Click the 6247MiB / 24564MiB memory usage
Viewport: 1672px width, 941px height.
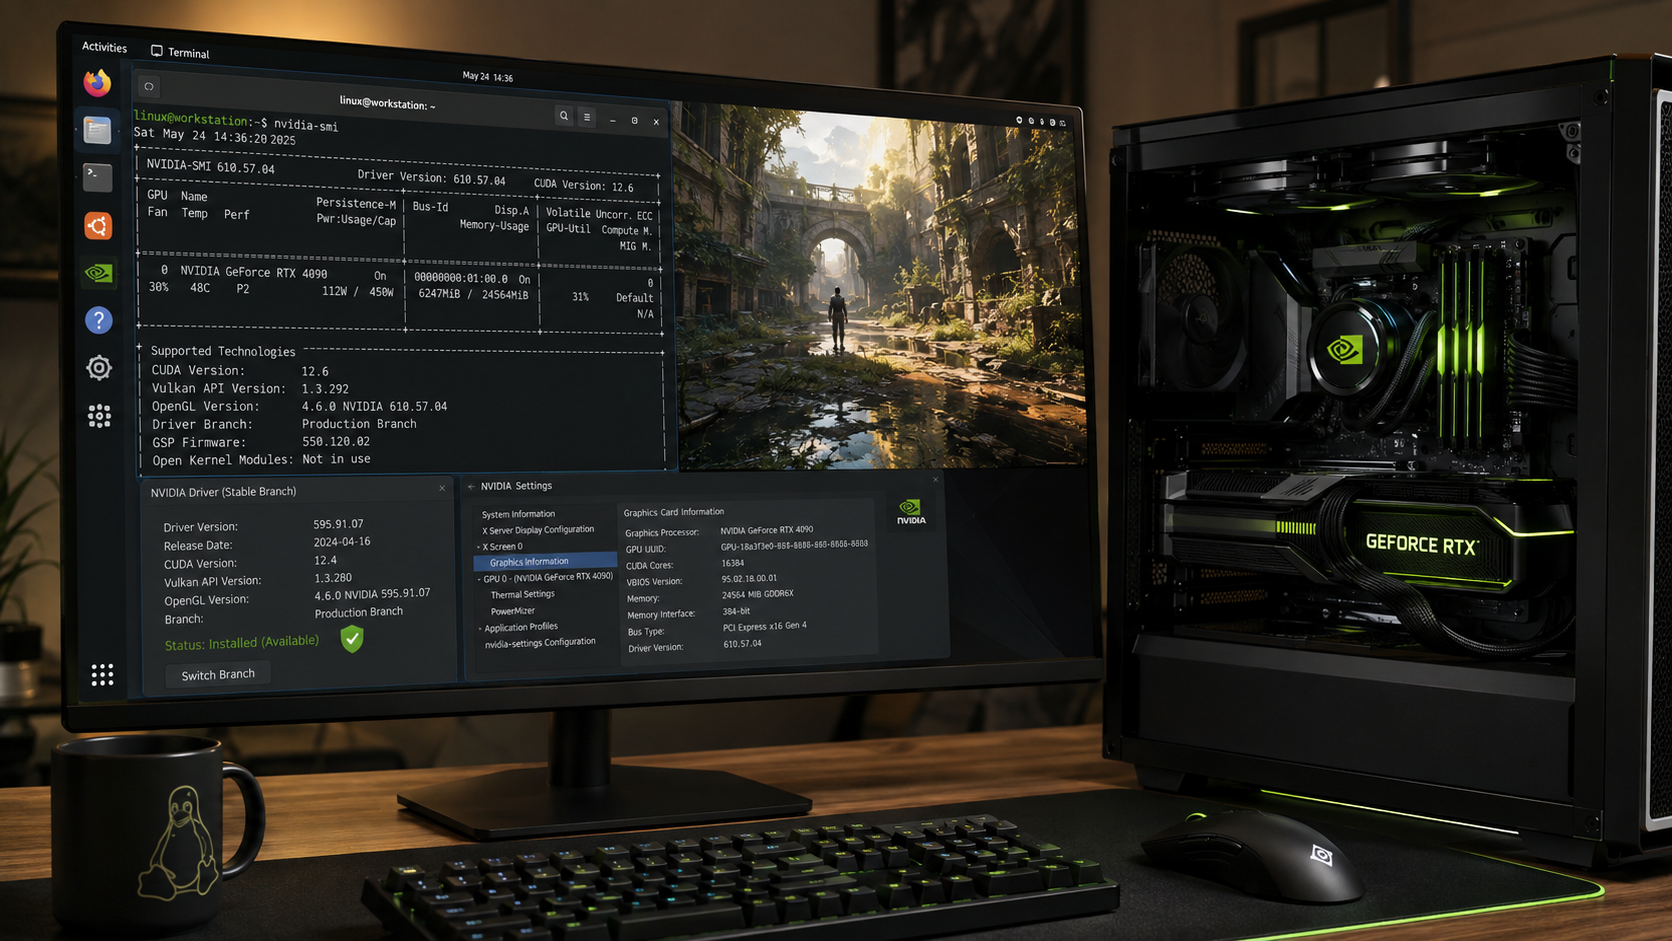473,294
